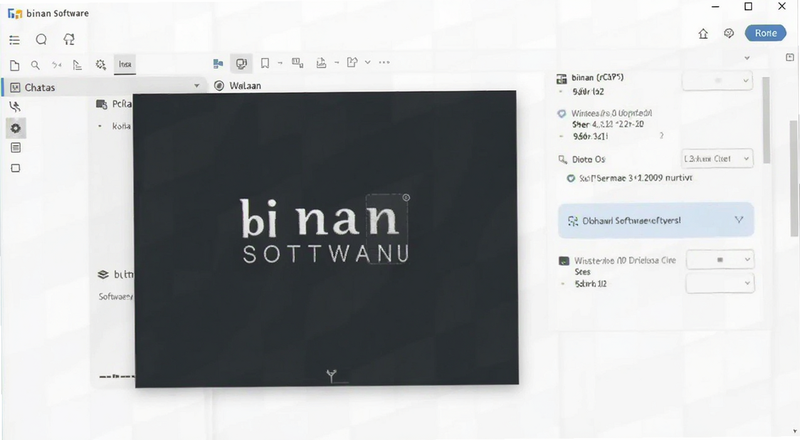
Task: Open the dropdown beside Wisstedoe Drielosa Cire
Action: tap(720, 260)
